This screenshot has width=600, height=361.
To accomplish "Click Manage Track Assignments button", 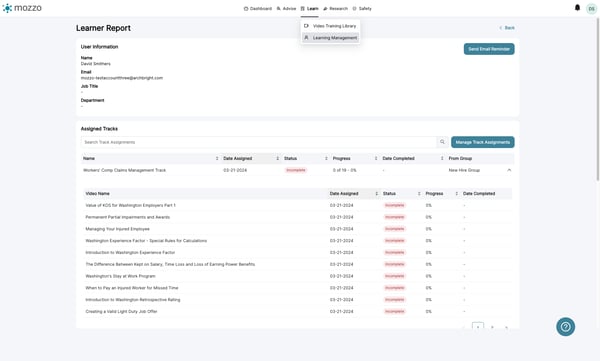I will pos(483,142).
